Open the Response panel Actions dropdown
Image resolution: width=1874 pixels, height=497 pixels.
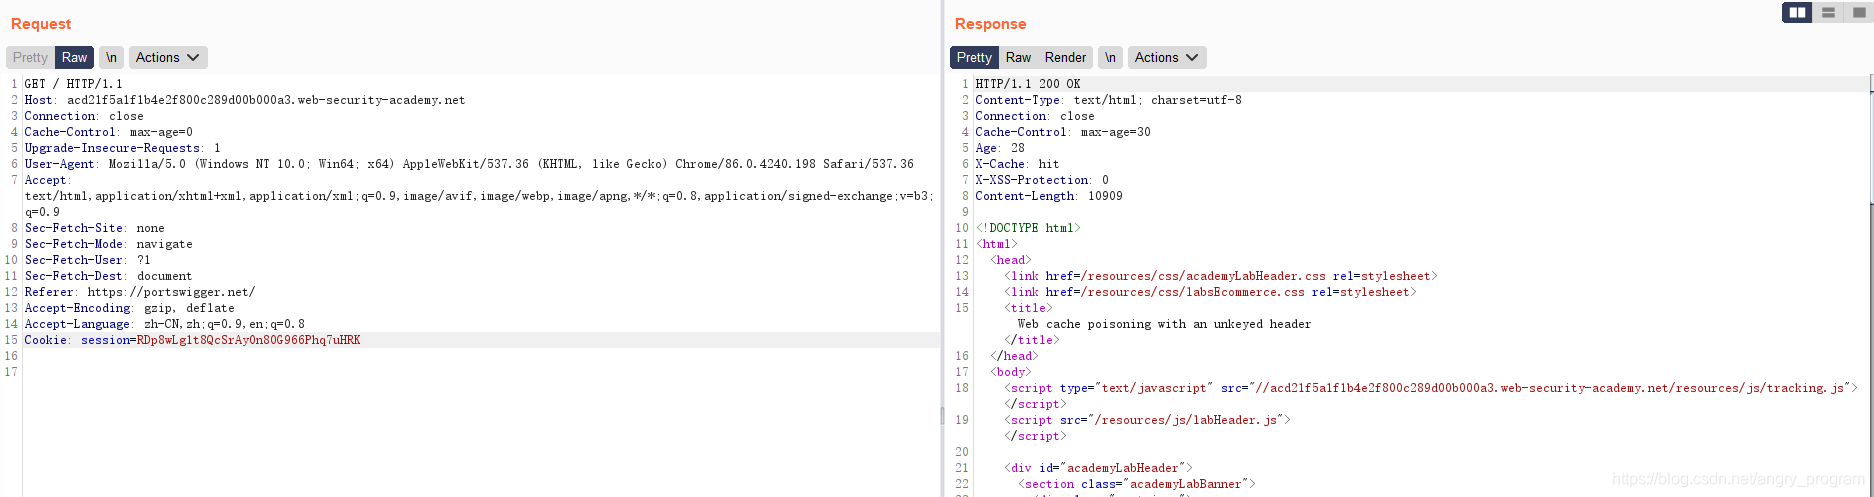(1167, 57)
